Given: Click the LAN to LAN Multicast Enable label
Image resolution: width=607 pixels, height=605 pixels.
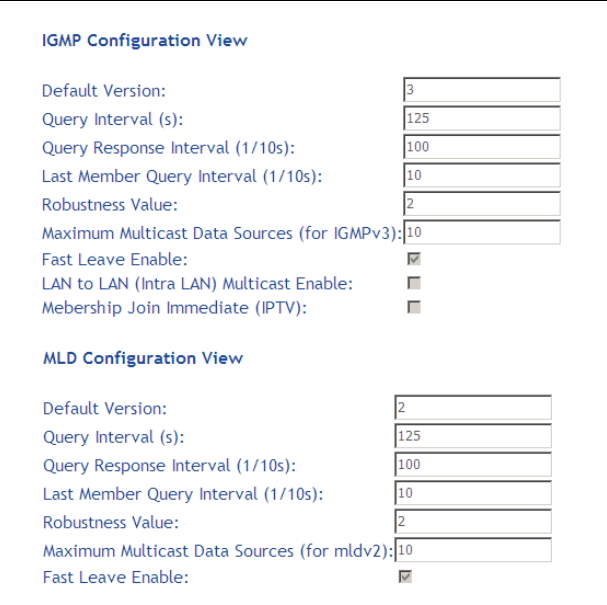Looking at the screenshot, I should tap(197, 284).
